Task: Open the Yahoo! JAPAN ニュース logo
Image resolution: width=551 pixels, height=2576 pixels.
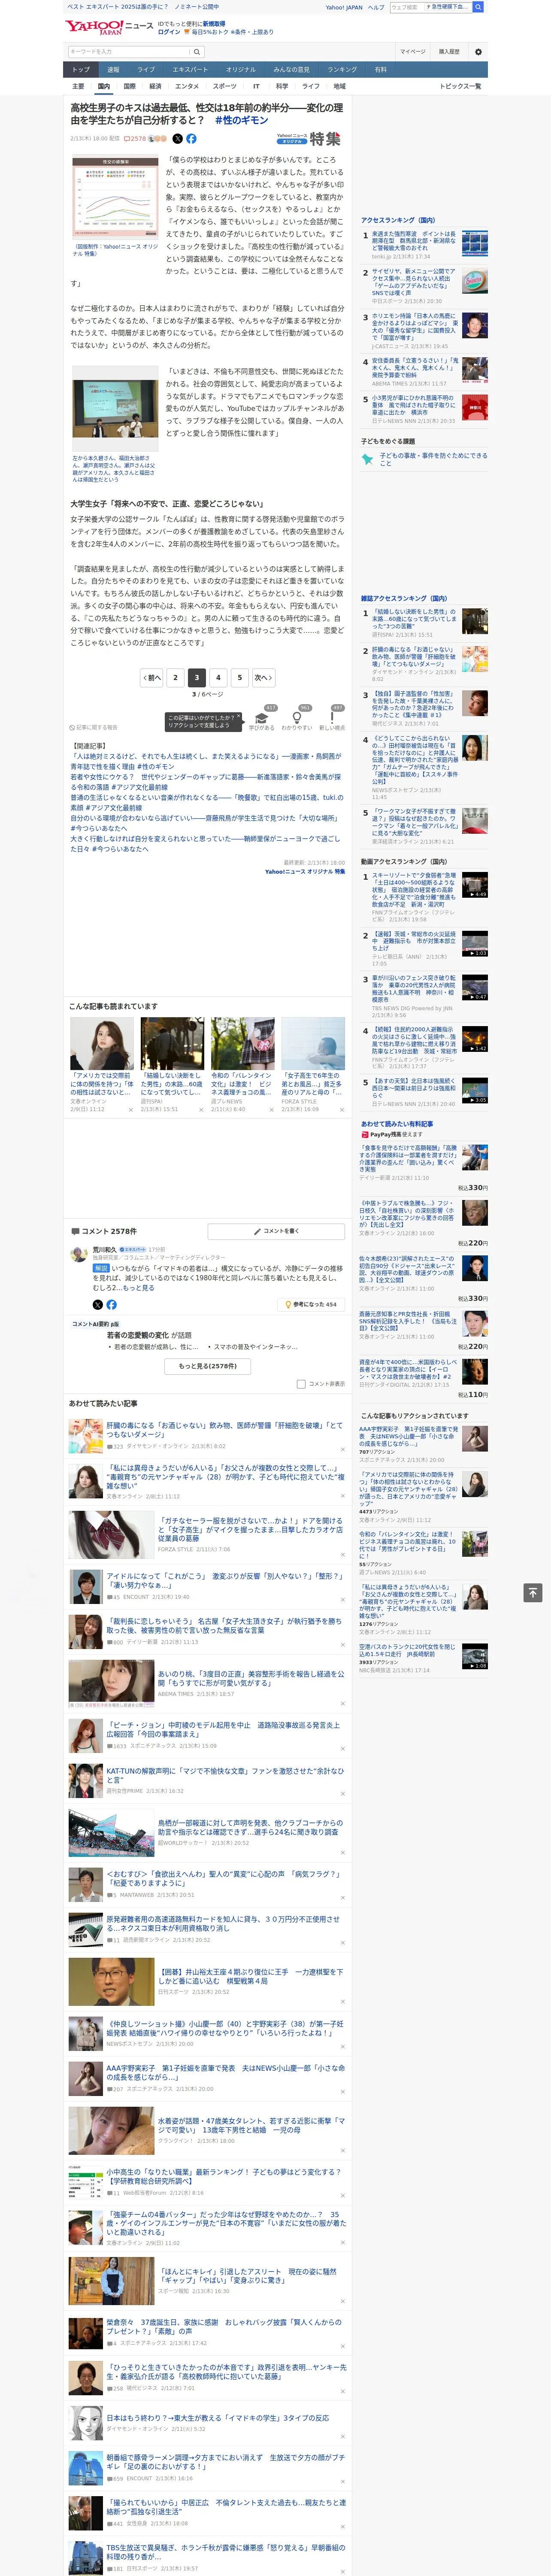Action: (x=109, y=27)
